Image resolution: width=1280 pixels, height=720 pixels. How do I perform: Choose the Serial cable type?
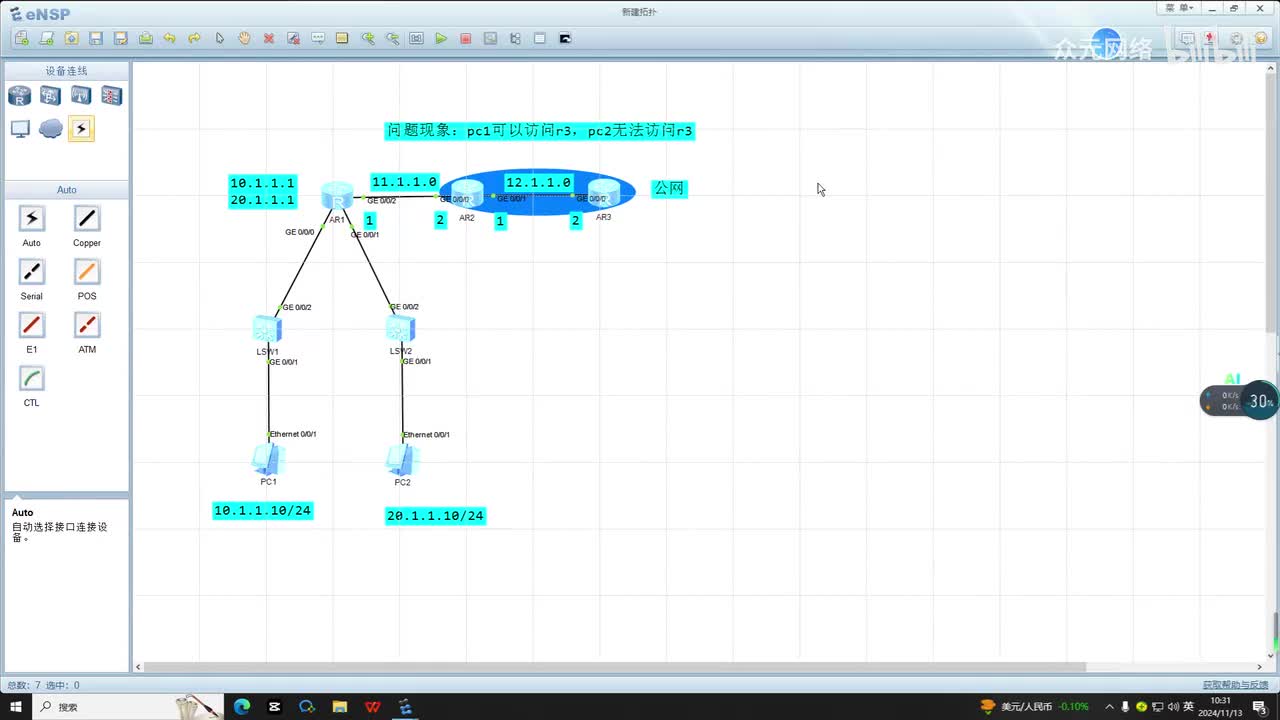pyautogui.click(x=32, y=272)
